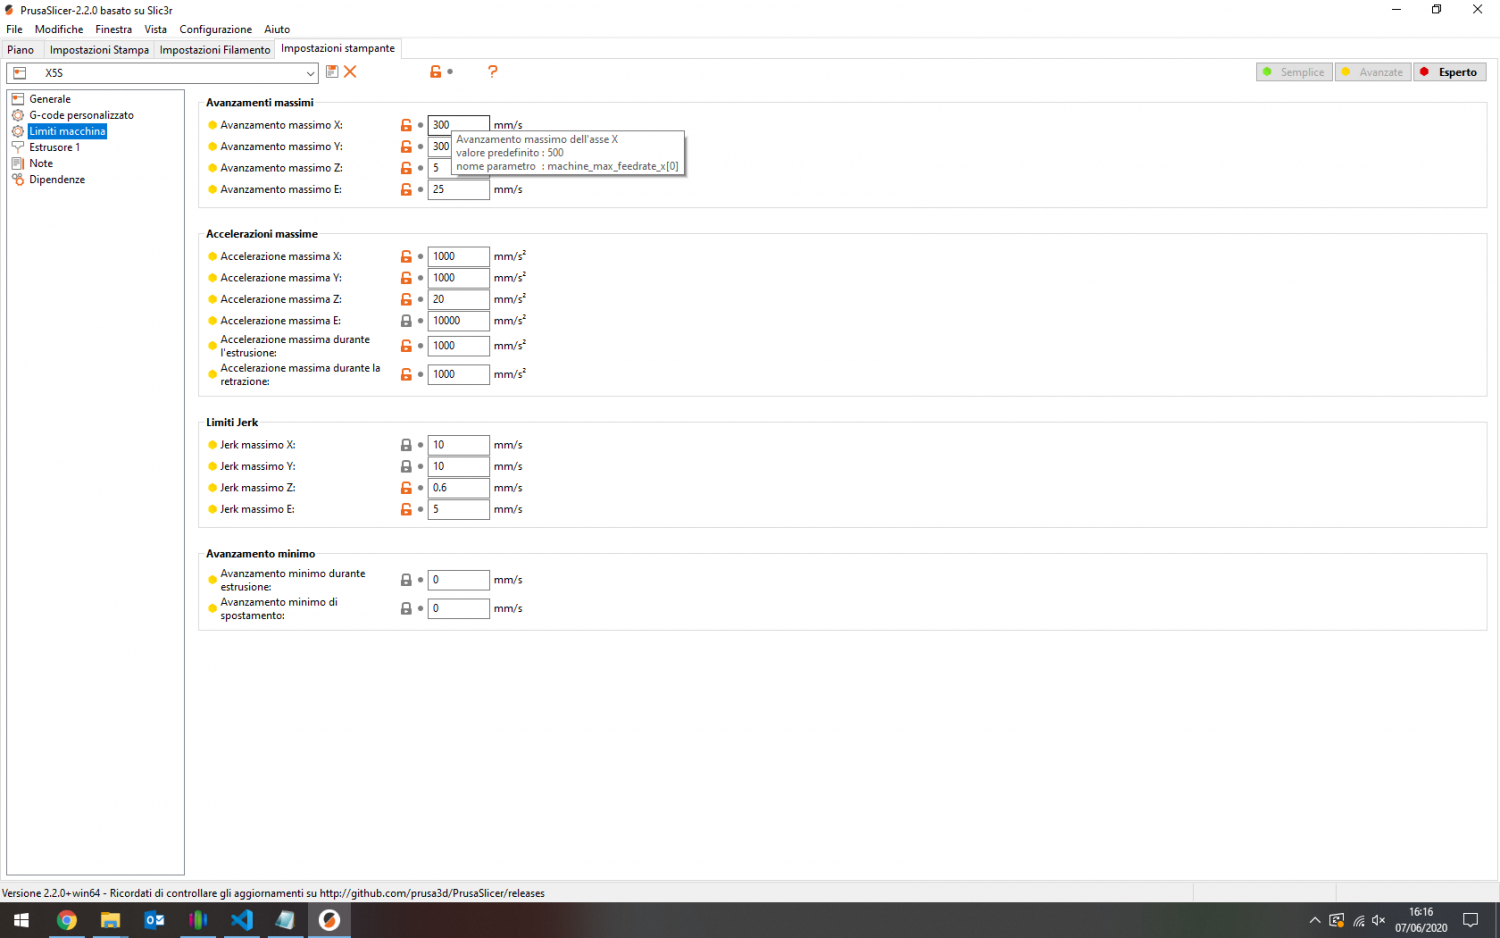The height and width of the screenshot is (938, 1500).
Task: Select Note in the settings tree
Action: [41, 163]
